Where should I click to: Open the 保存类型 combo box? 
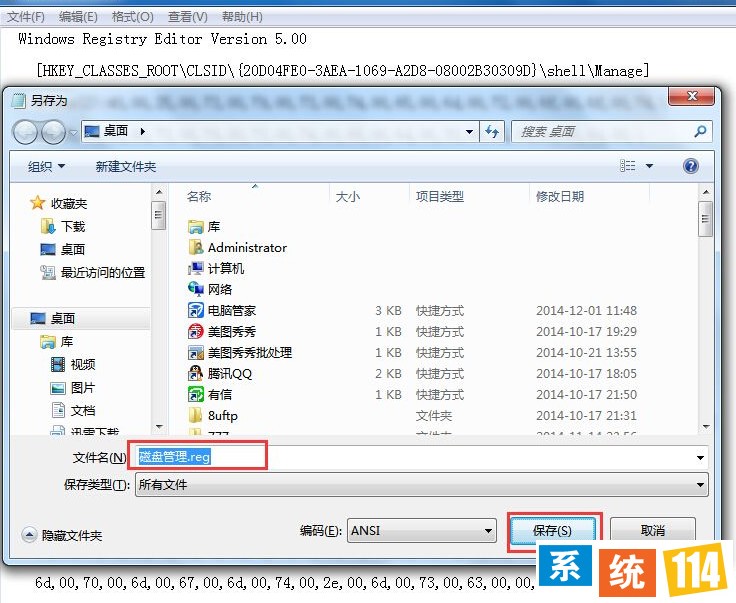pyautogui.click(x=422, y=484)
